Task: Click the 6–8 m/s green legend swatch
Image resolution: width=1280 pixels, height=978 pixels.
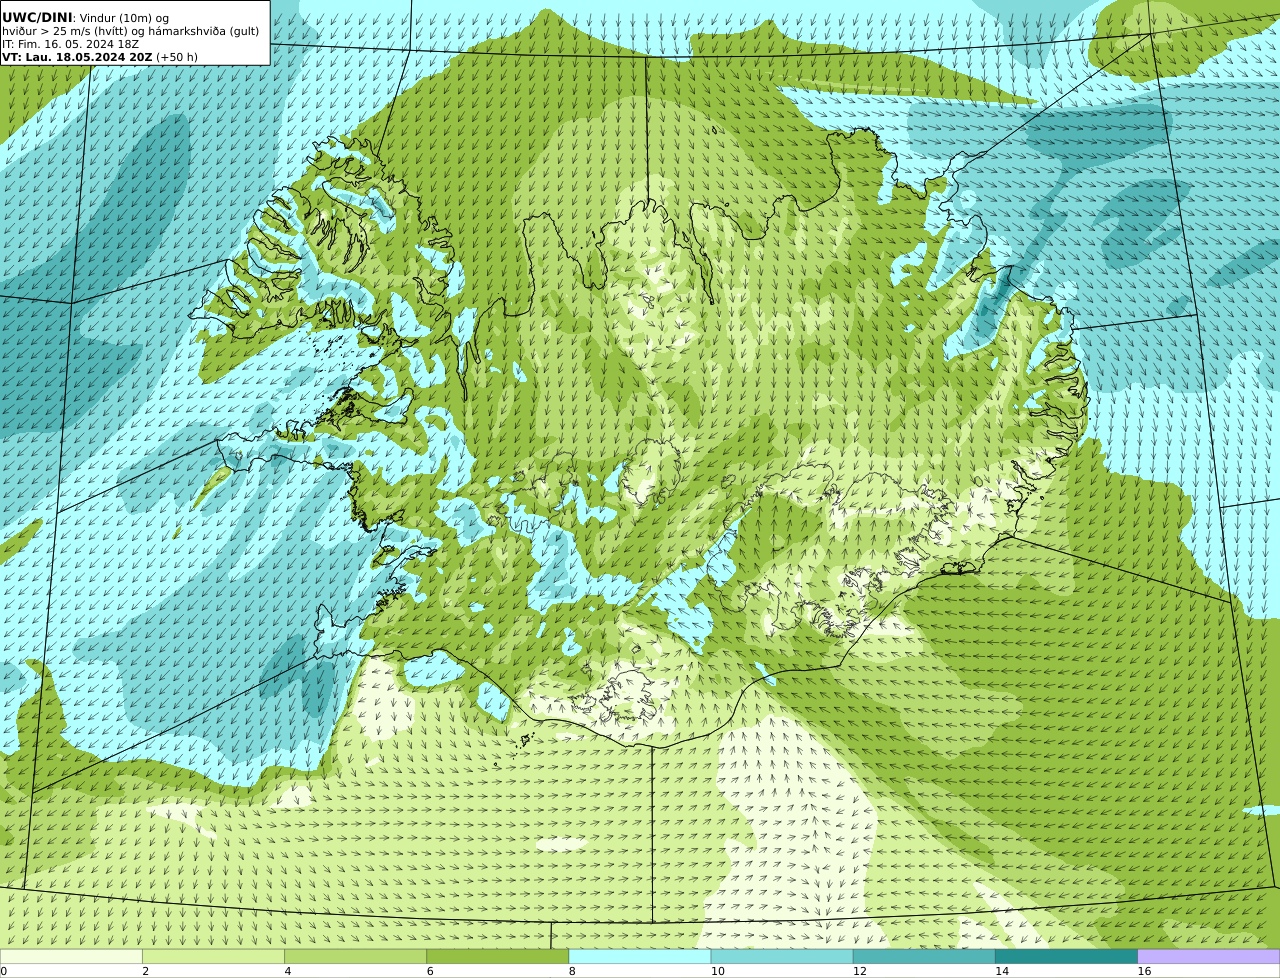Action: pyautogui.click(x=498, y=956)
